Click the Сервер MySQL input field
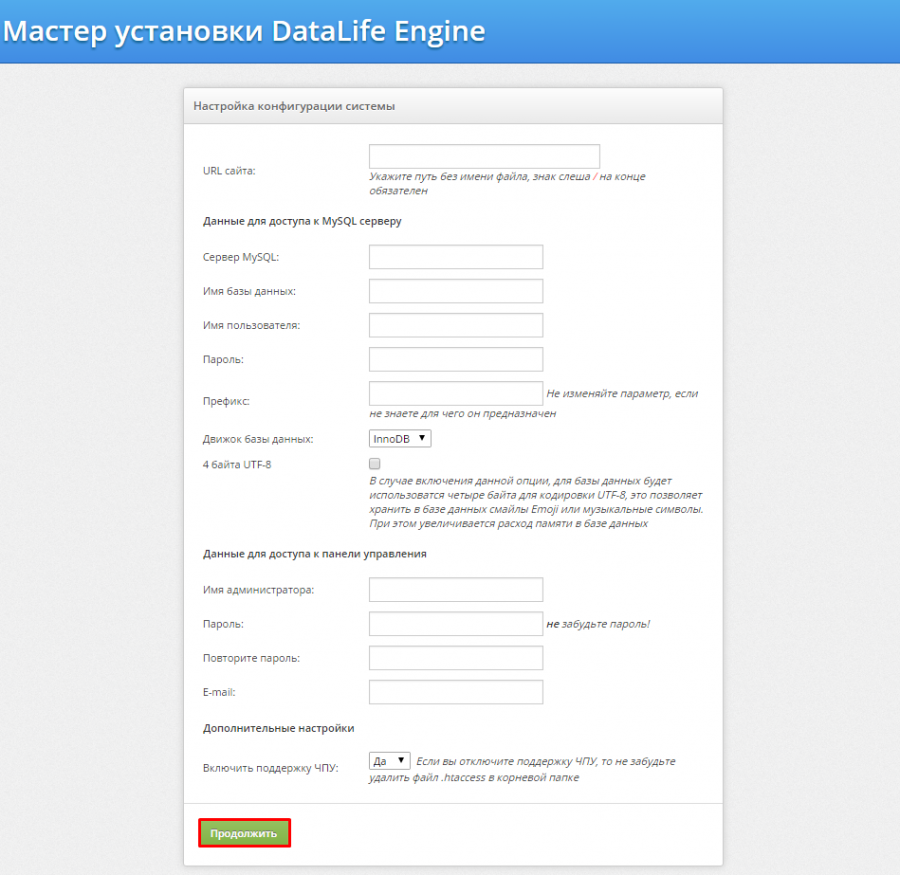This screenshot has height=875, width=900. coord(455,256)
